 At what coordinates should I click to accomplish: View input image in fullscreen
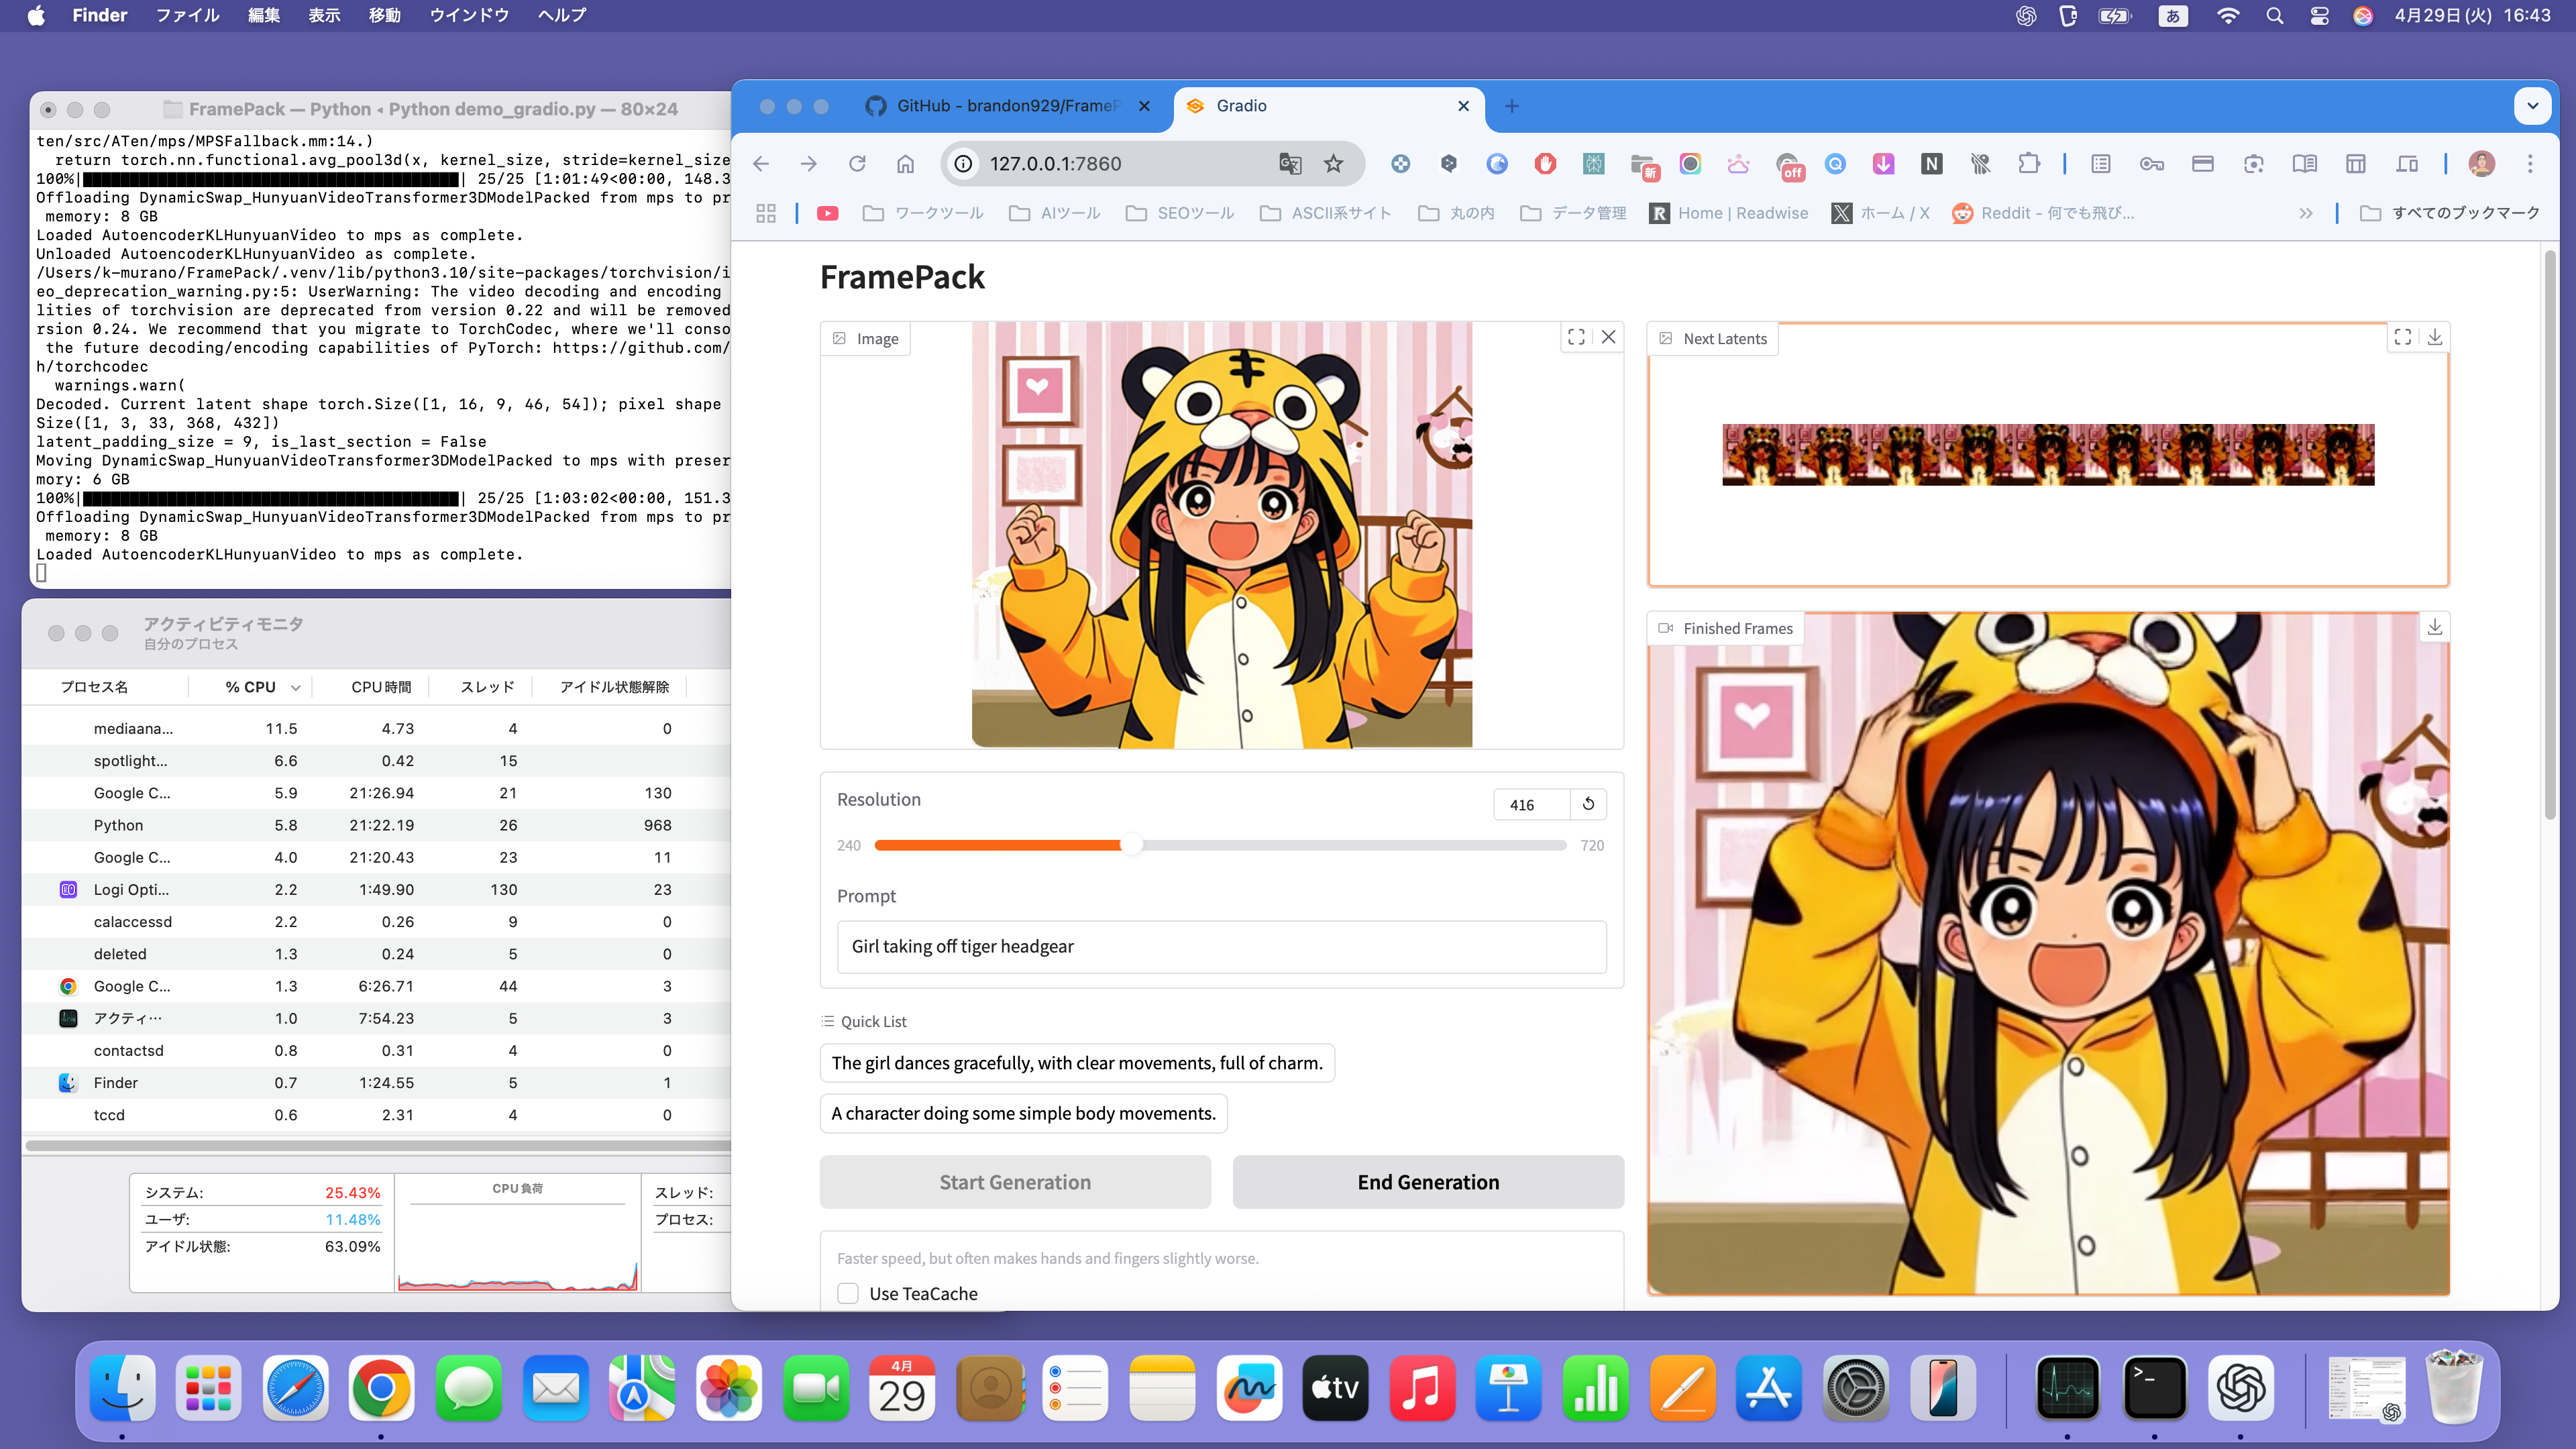[x=1576, y=337]
